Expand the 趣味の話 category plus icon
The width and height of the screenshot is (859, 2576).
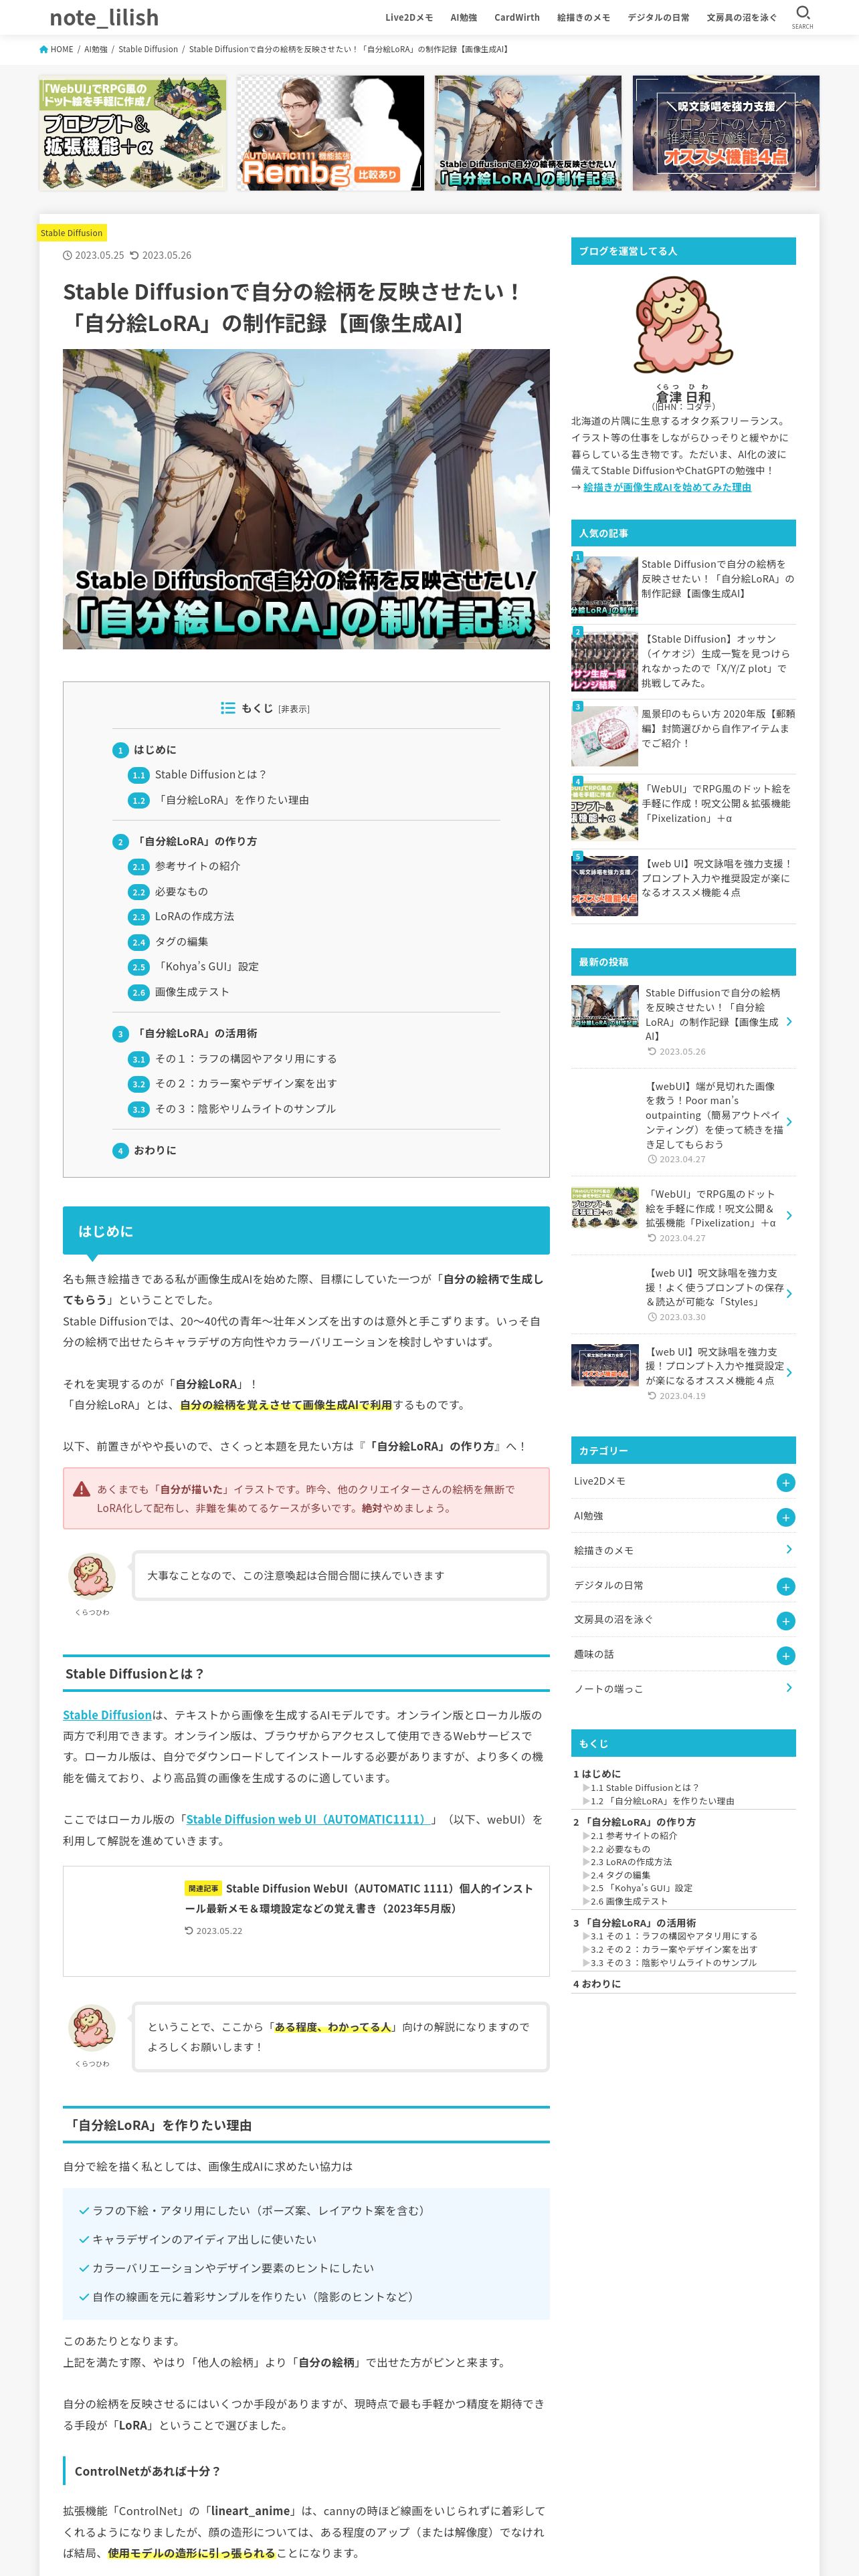pyautogui.click(x=785, y=1655)
